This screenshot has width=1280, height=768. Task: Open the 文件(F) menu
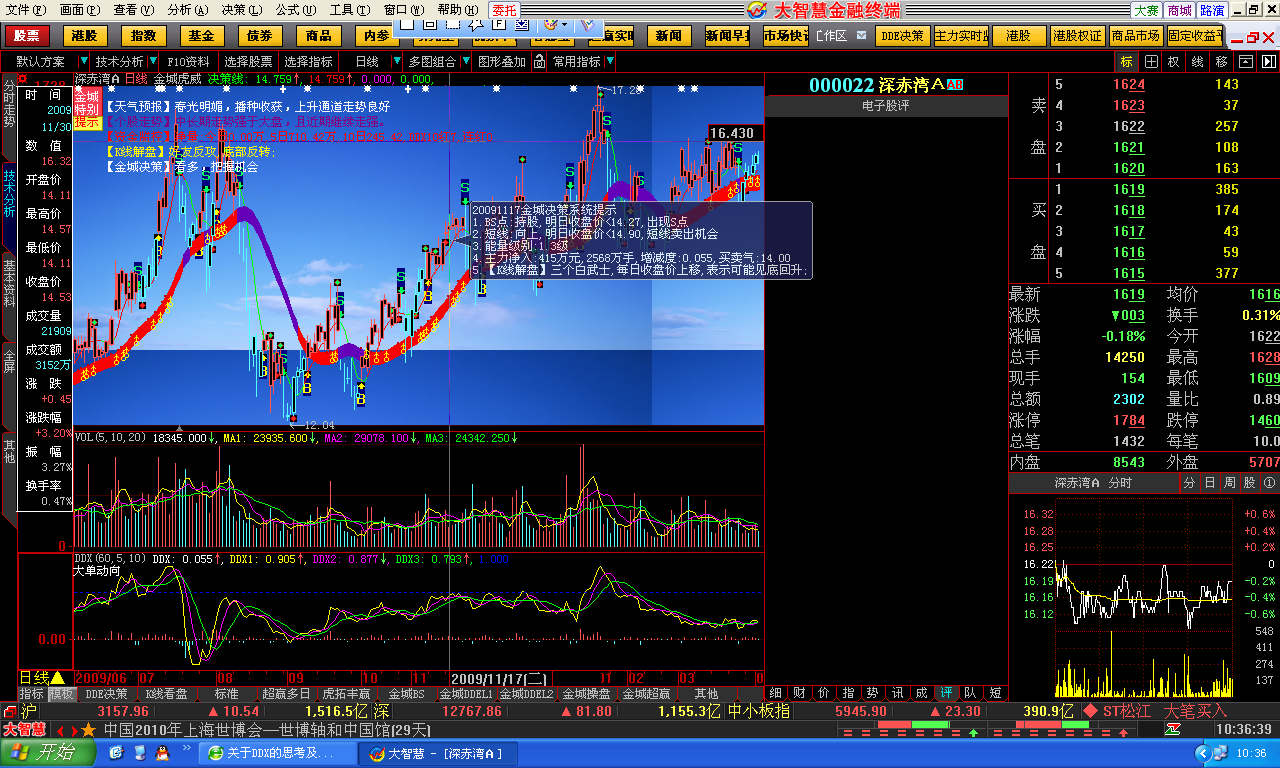tap(25, 10)
